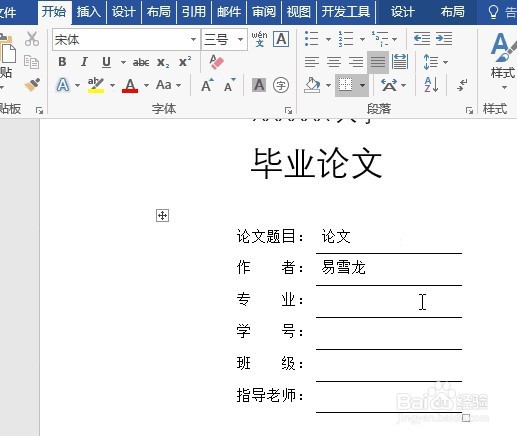Screen dimensions: 517x436
Task: Toggle Italic formatting
Action: pyautogui.click(x=84, y=62)
